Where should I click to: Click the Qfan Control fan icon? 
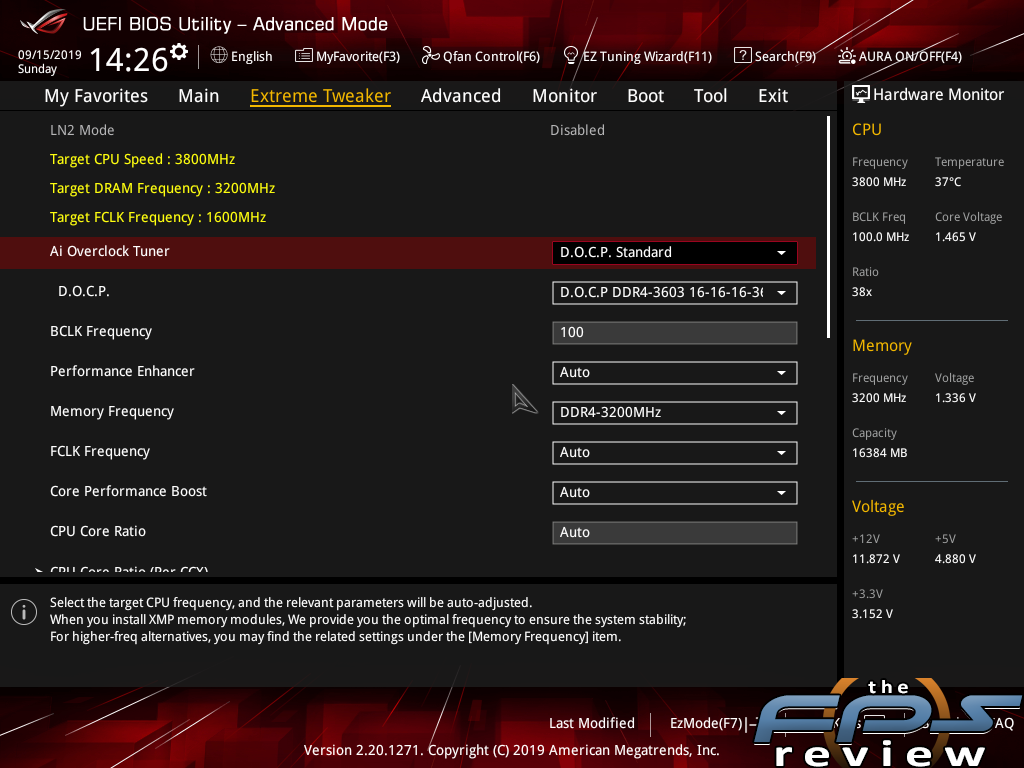(430, 56)
